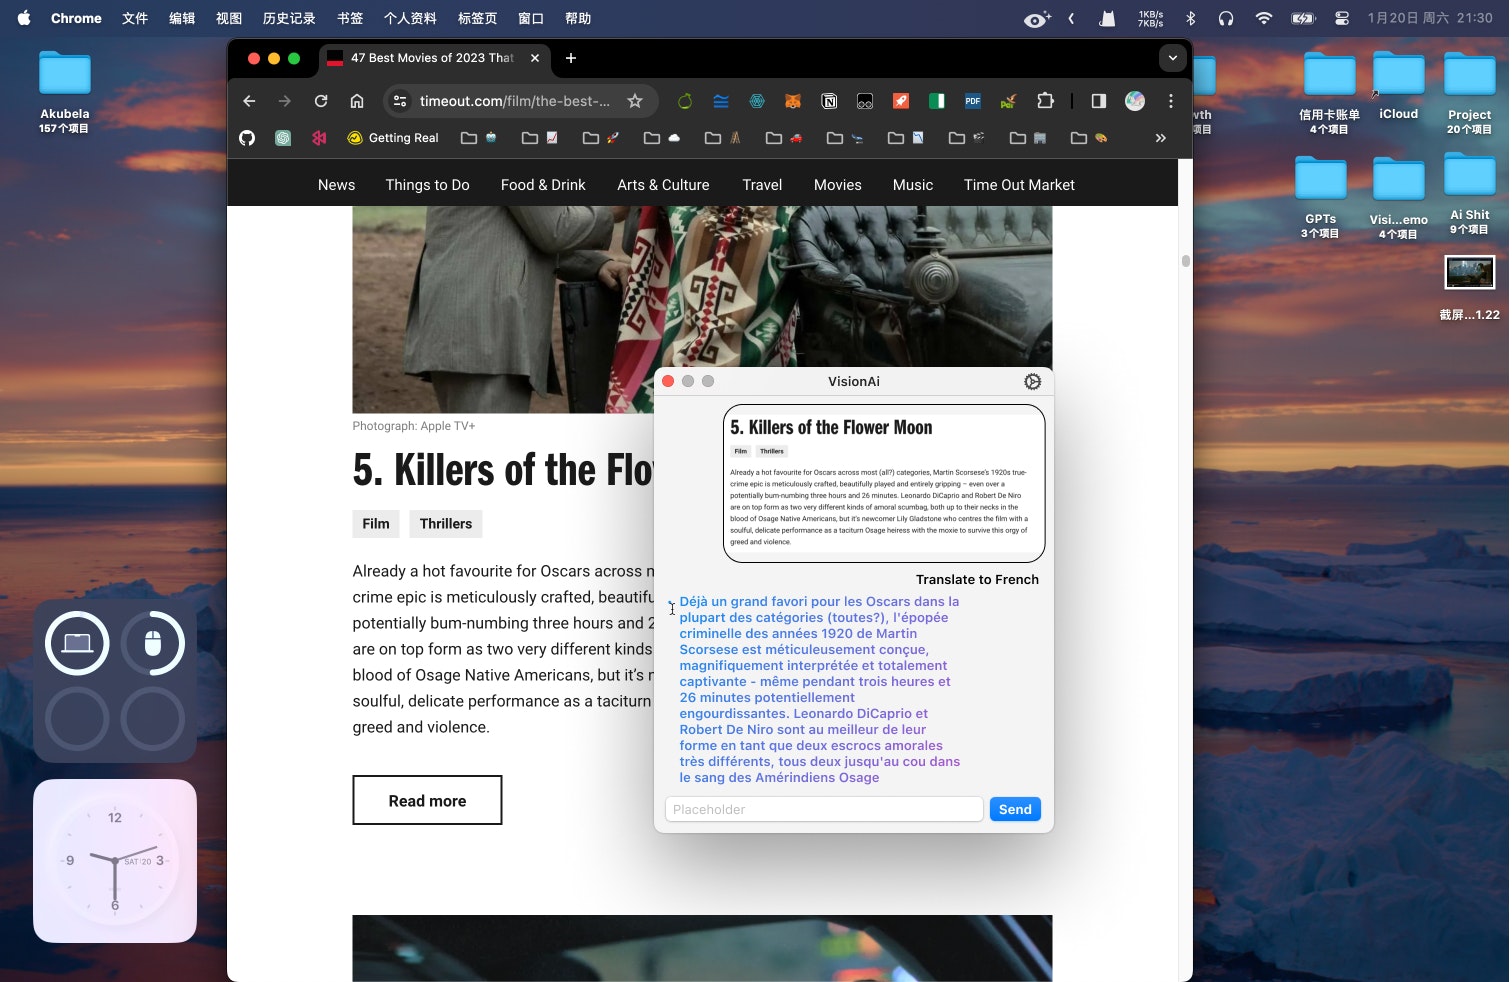Click the Chrome home icon
The image size is (1512, 982).
point(357,101)
